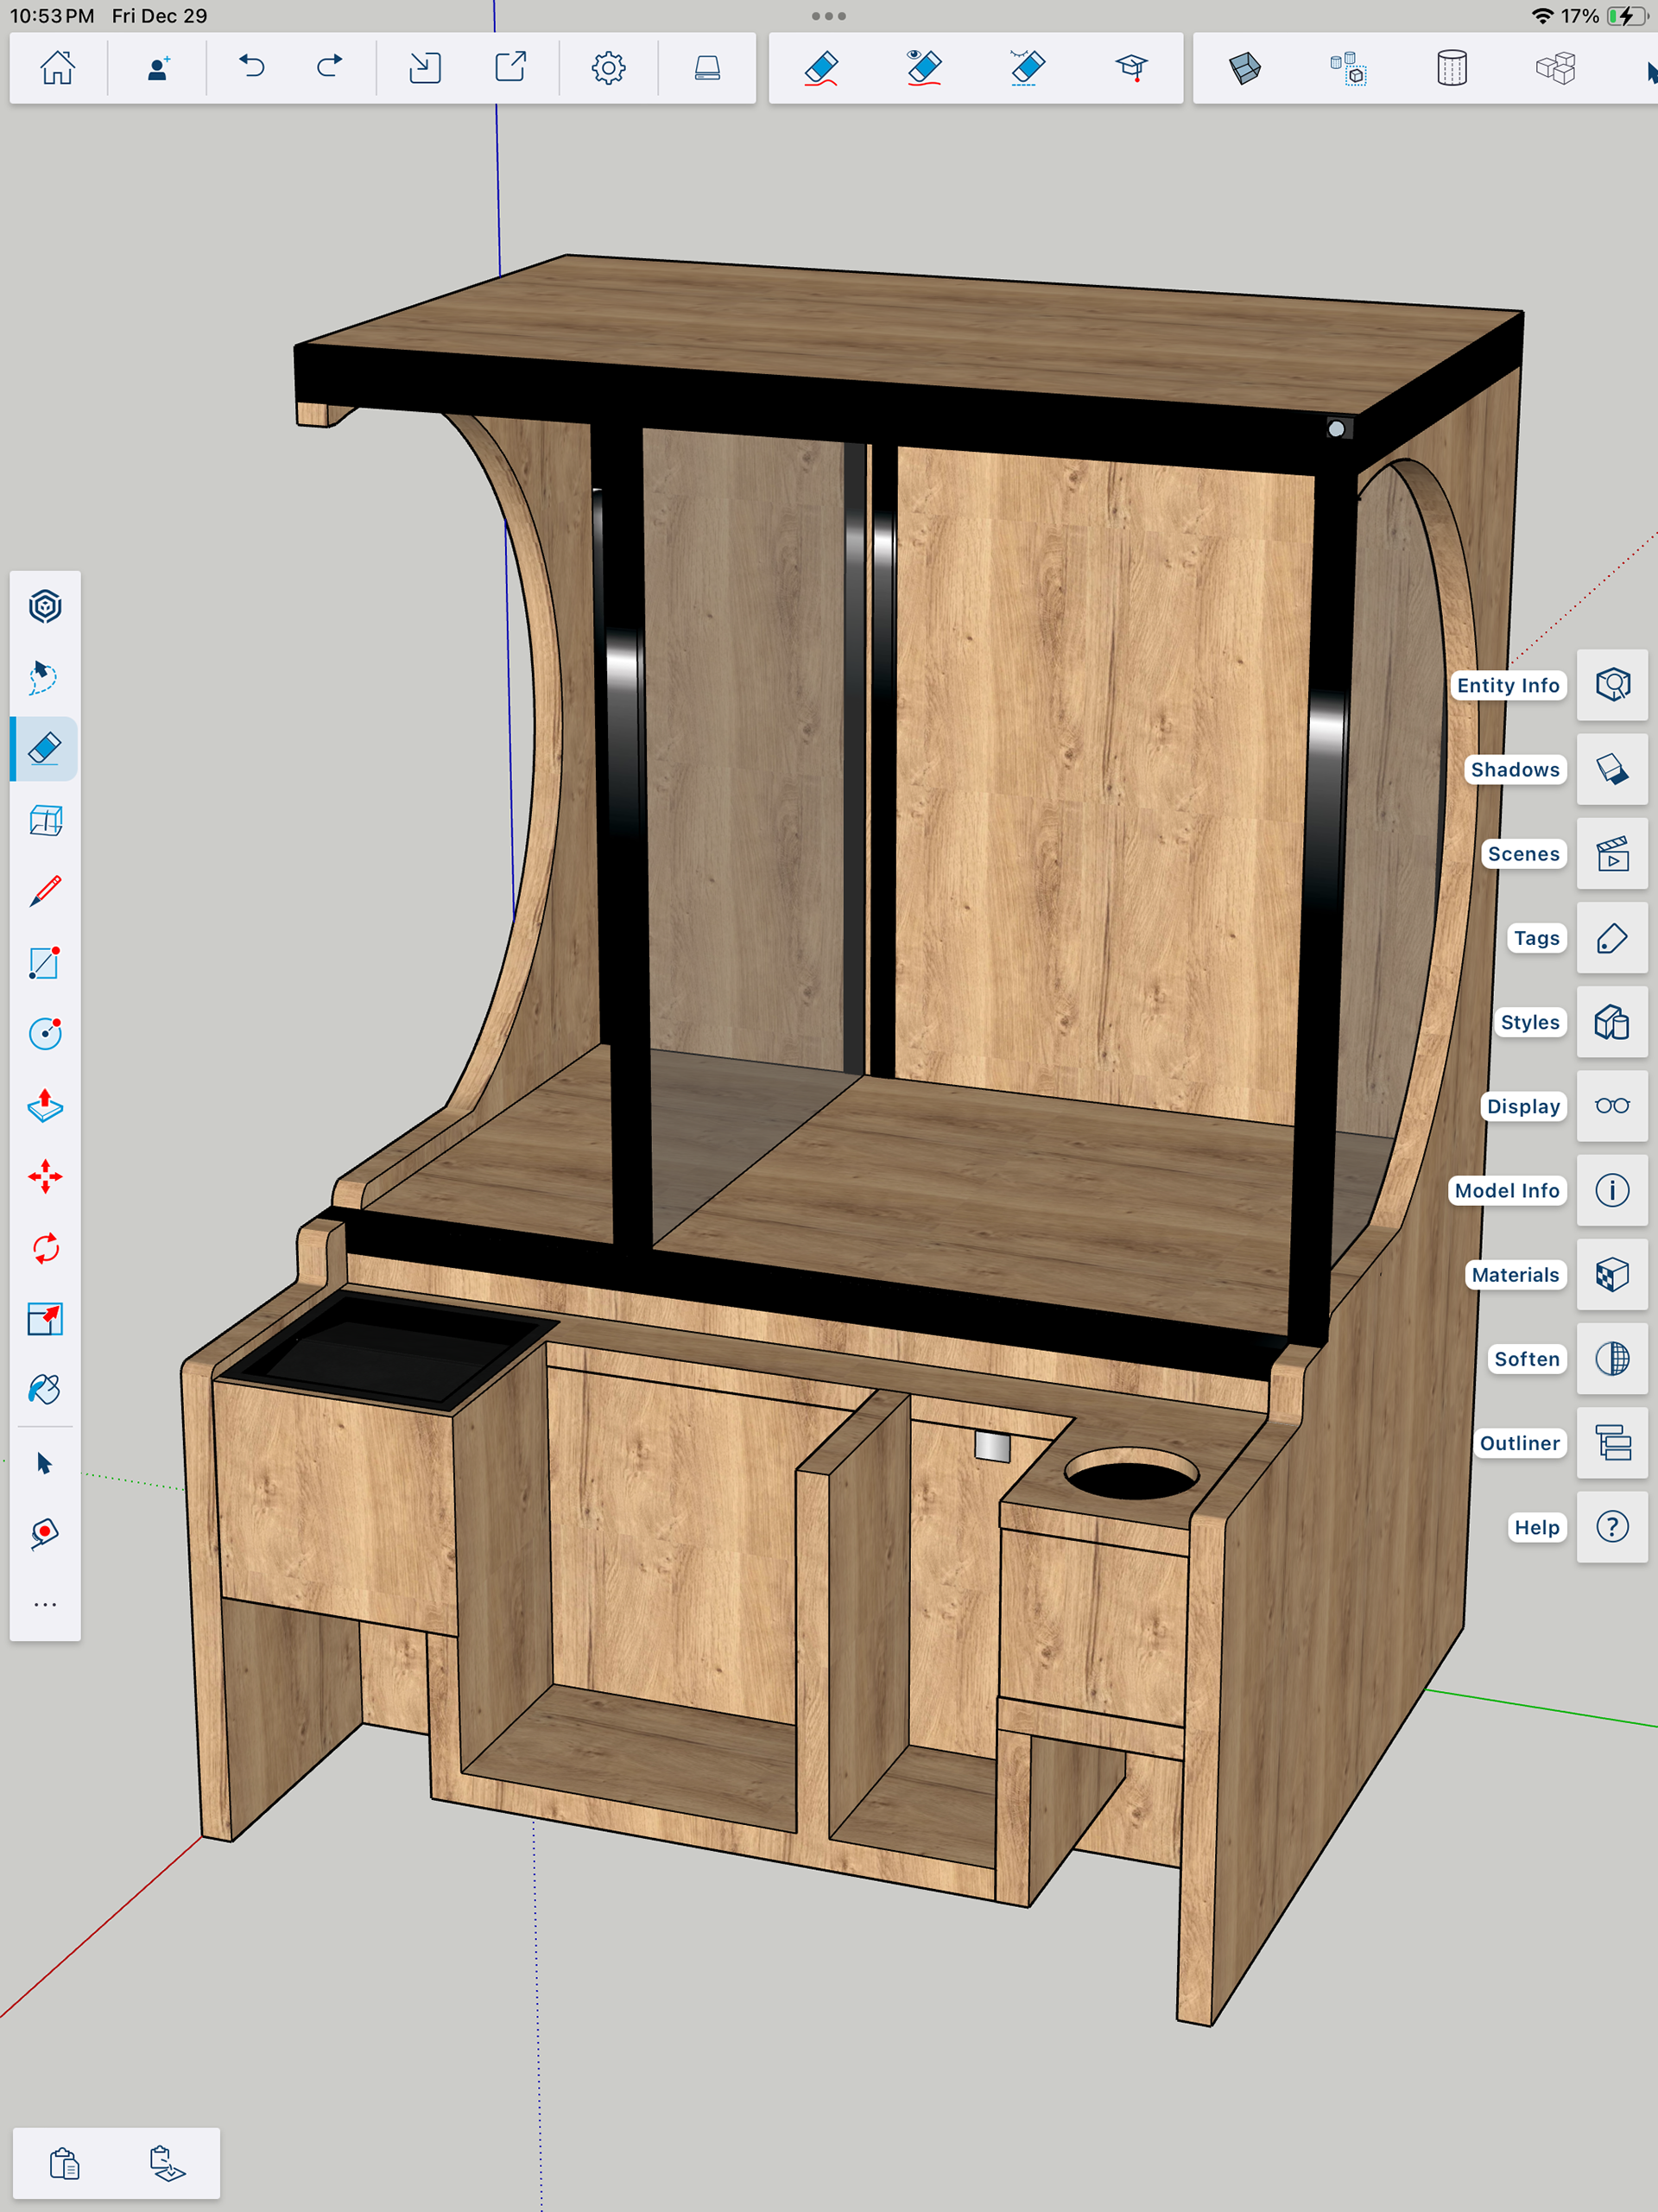Open the Tags panel
The height and width of the screenshot is (2212, 1658).
[1612, 938]
